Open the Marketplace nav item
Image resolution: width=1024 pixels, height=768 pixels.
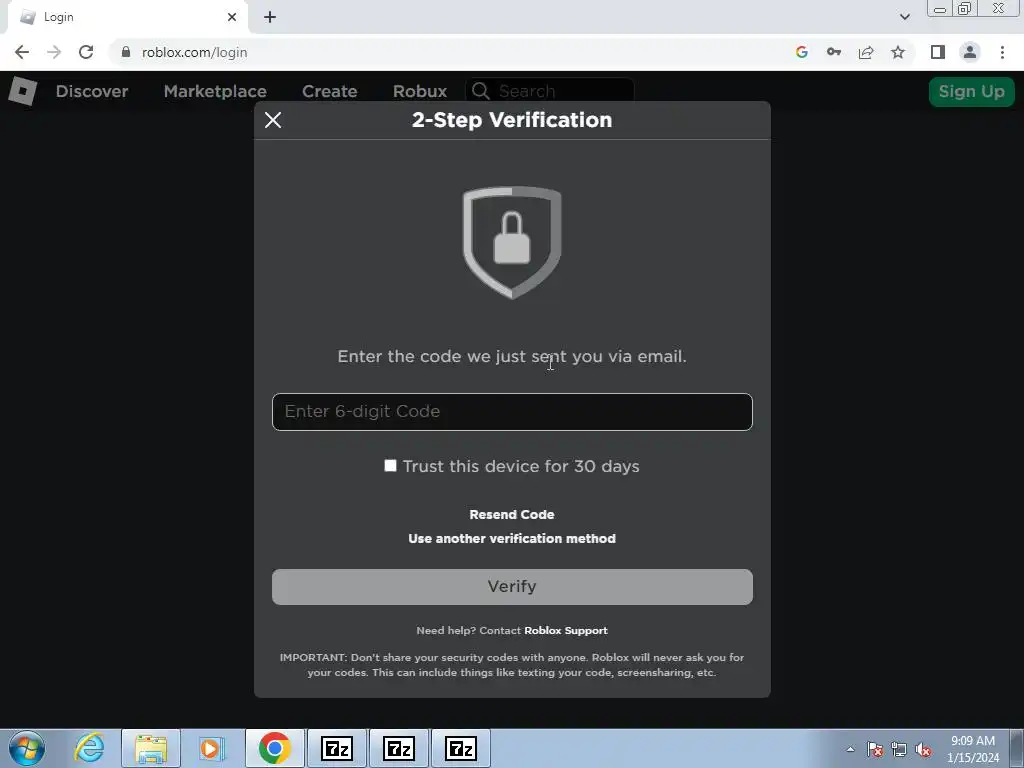(x=215, y=91)
